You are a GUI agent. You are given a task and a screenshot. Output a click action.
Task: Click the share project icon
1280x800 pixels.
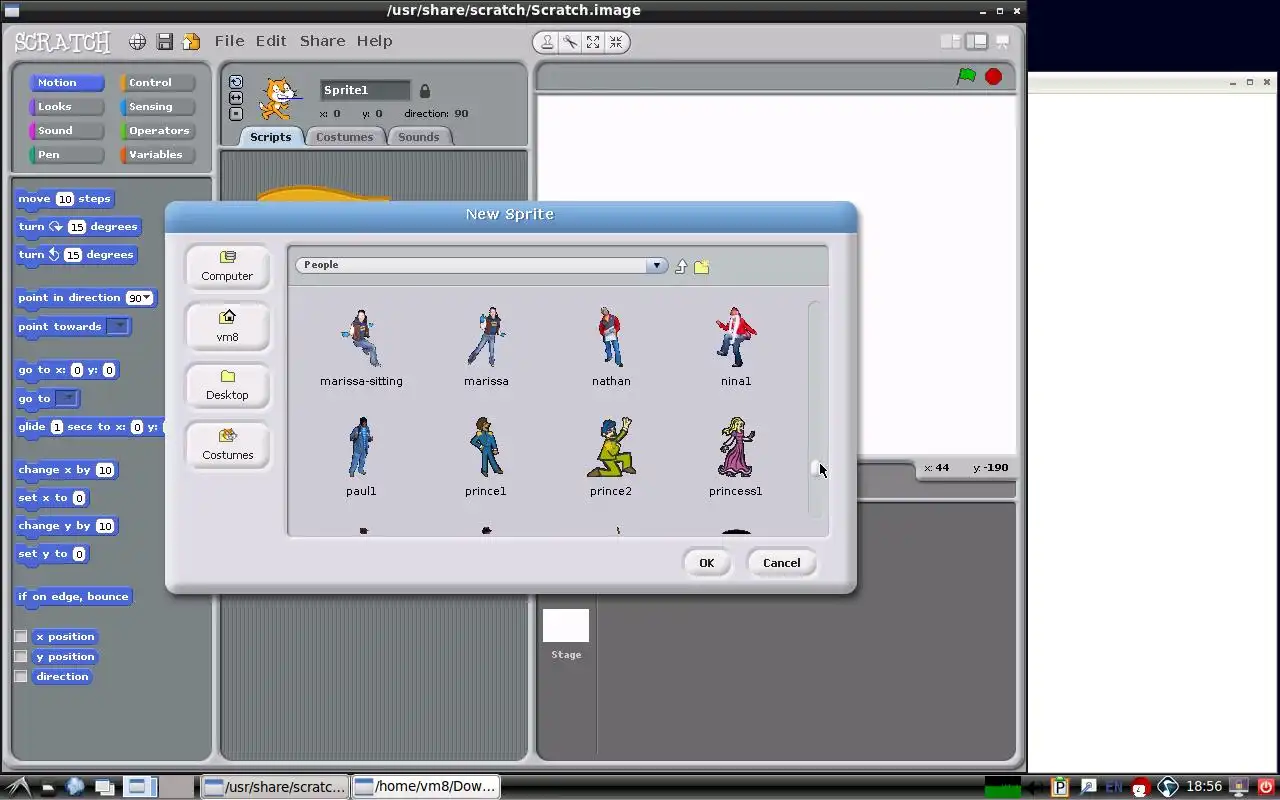(191, 42)
